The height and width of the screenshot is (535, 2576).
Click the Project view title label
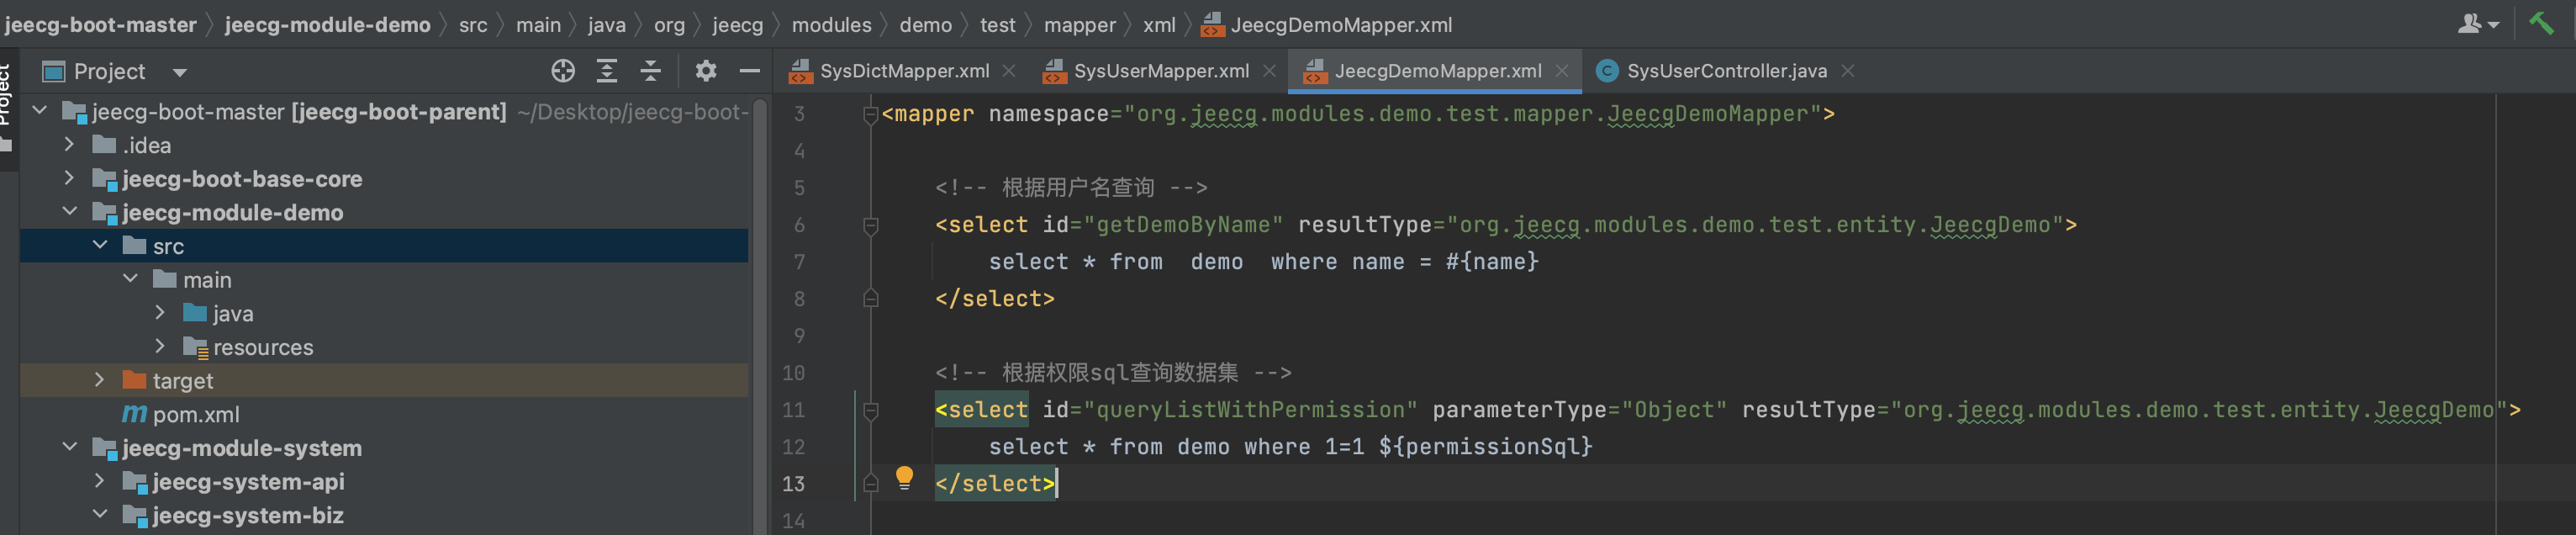pos(109,71)
